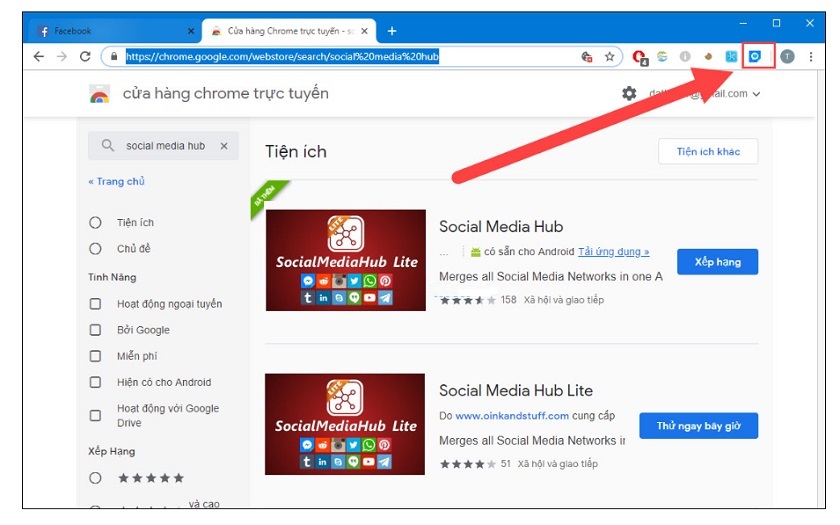Check Hoạt động ngoại tuyến filter
The width and height of the screenshot is (840, 525).
[95, 304]
